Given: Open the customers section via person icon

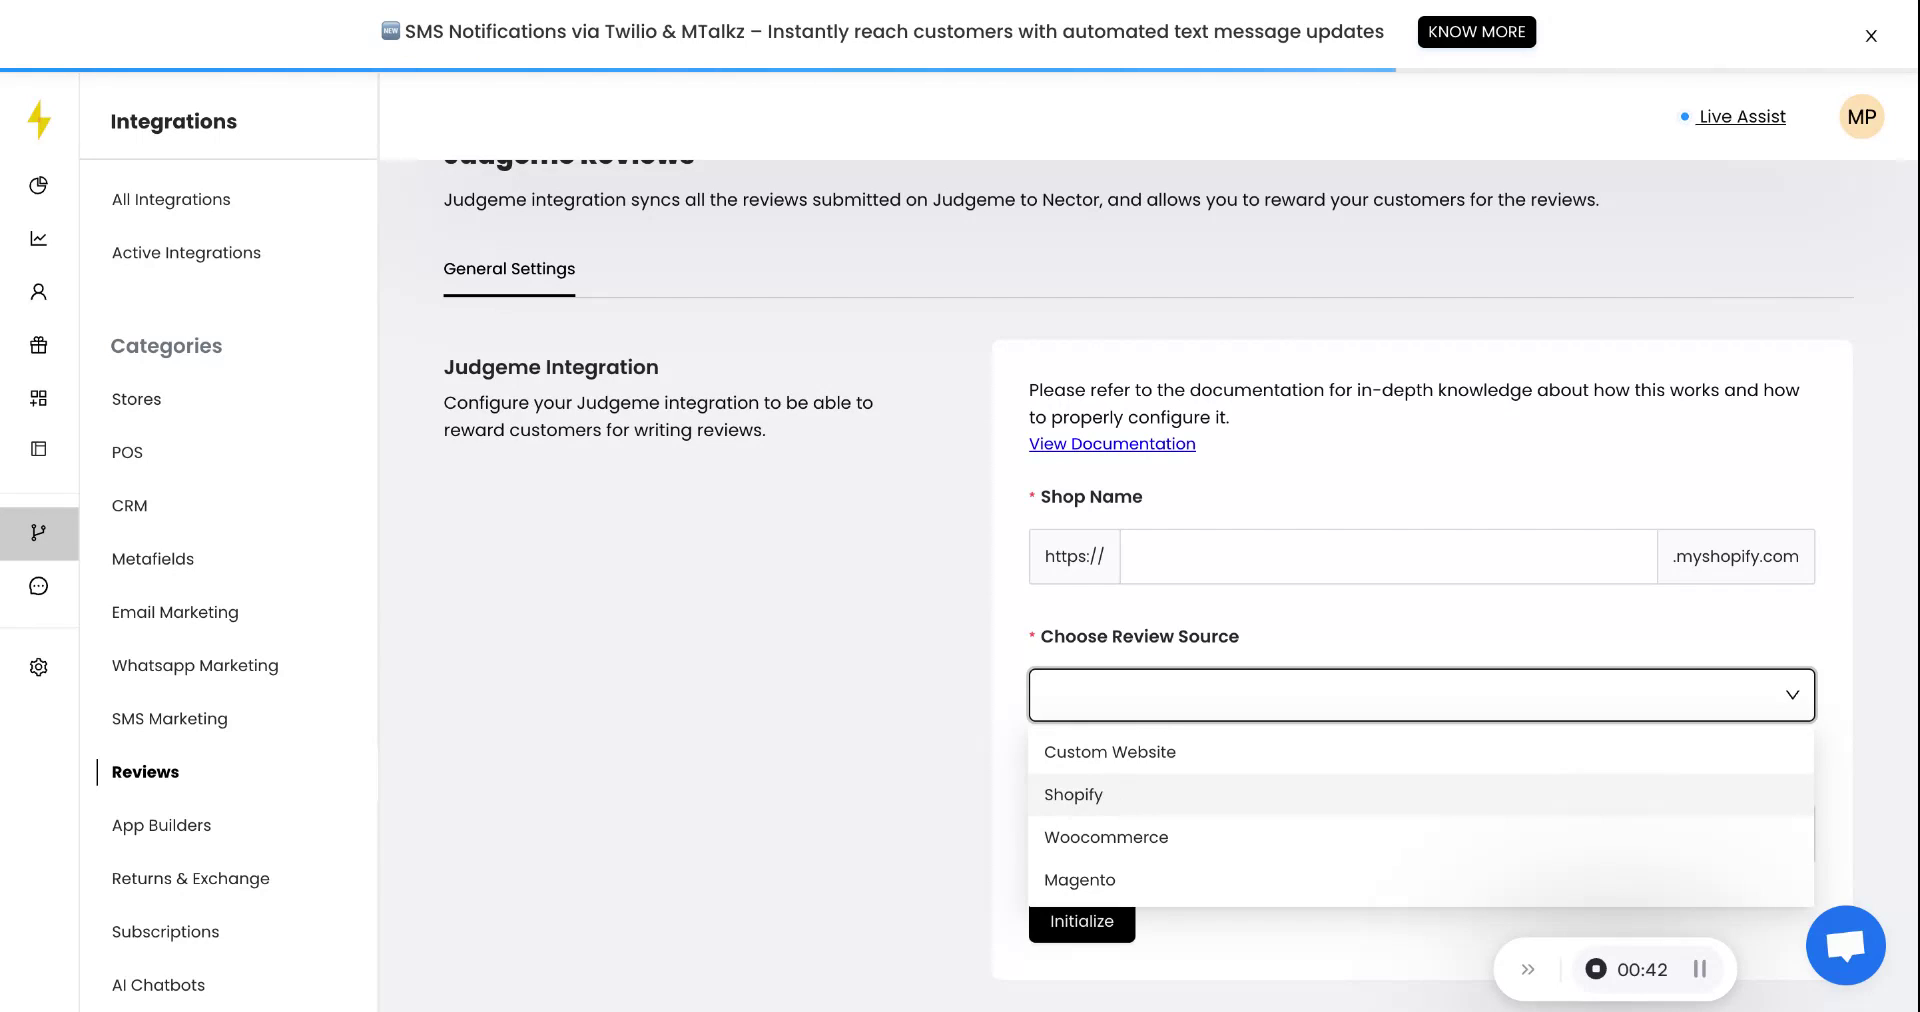Looking at the screenshot, I should [38, 291].
